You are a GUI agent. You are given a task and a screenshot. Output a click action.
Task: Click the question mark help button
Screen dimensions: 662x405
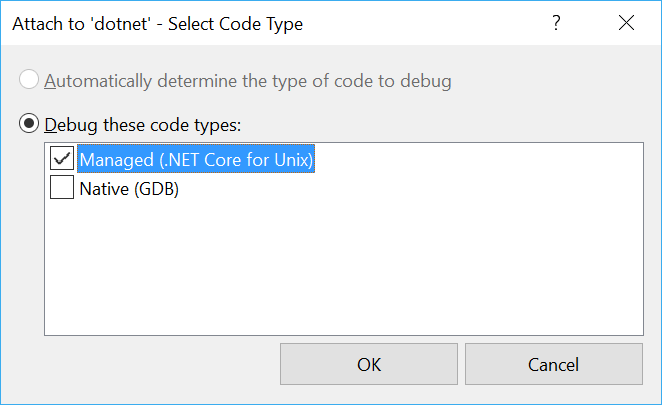click(557, 24)
